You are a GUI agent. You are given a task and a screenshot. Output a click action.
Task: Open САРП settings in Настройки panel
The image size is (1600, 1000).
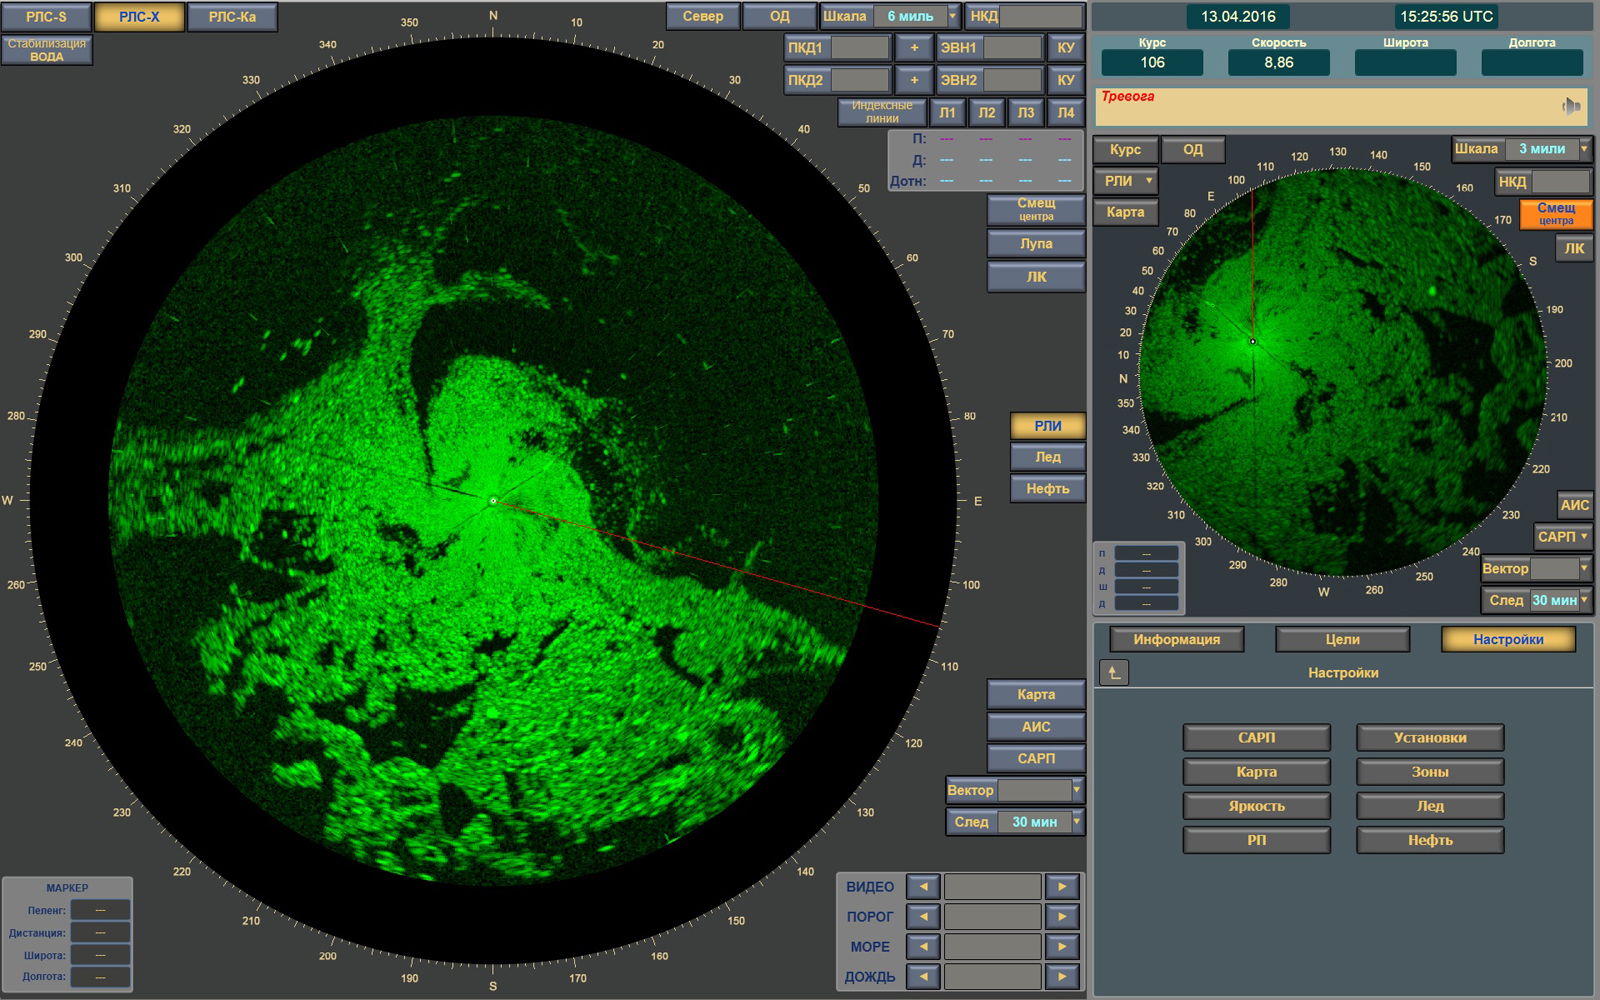coord(1256,738)
